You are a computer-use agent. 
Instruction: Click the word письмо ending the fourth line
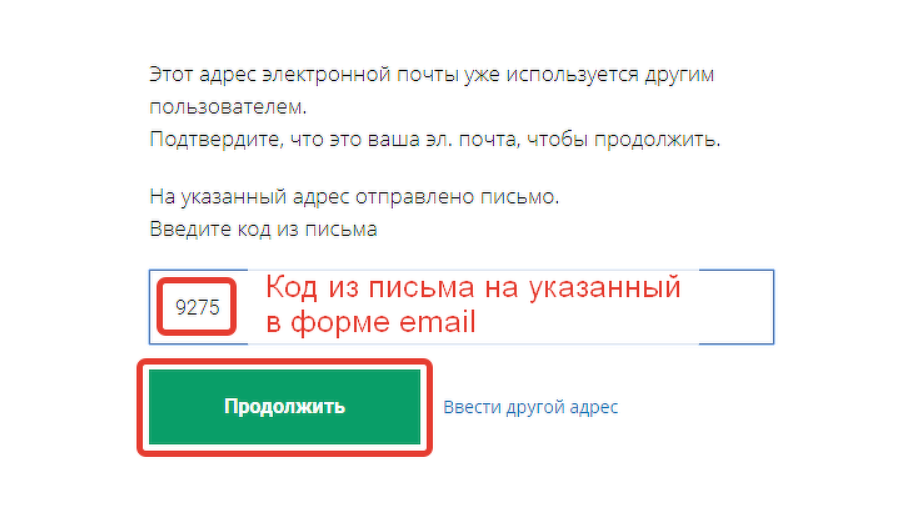click(519, 196)
